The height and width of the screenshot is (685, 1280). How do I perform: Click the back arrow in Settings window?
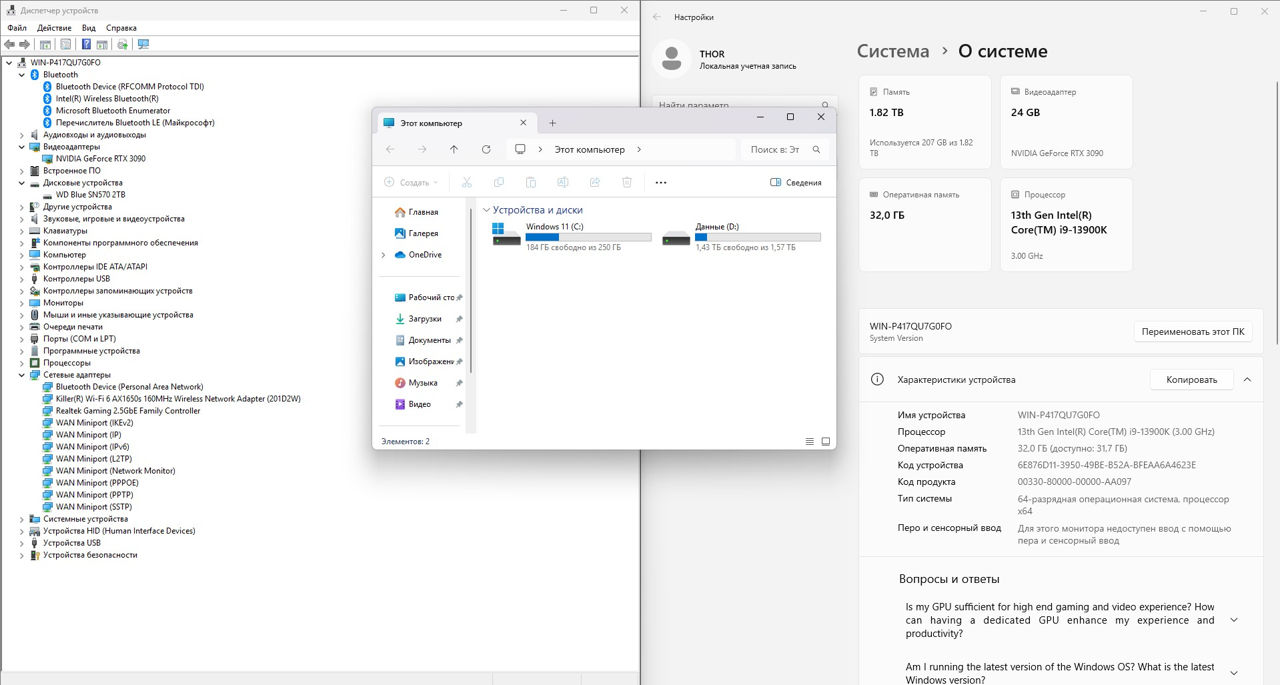pos(657,17)
